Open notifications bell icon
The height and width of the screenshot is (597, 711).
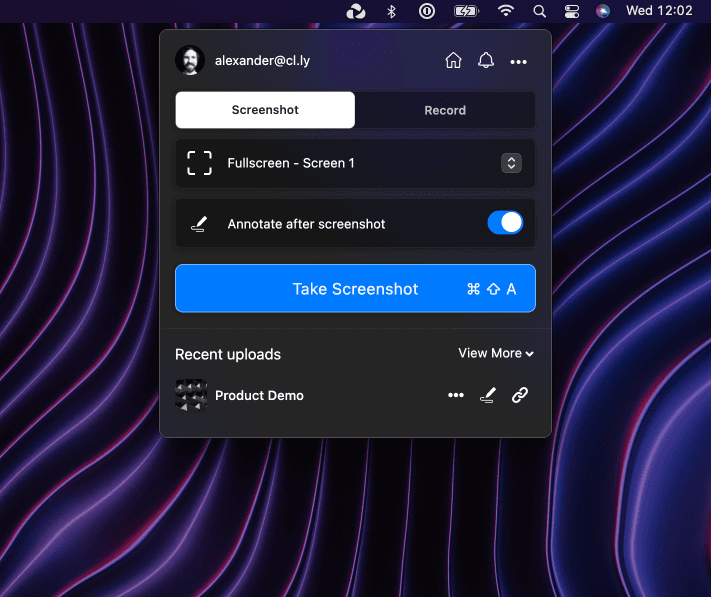tap(486, 60)
